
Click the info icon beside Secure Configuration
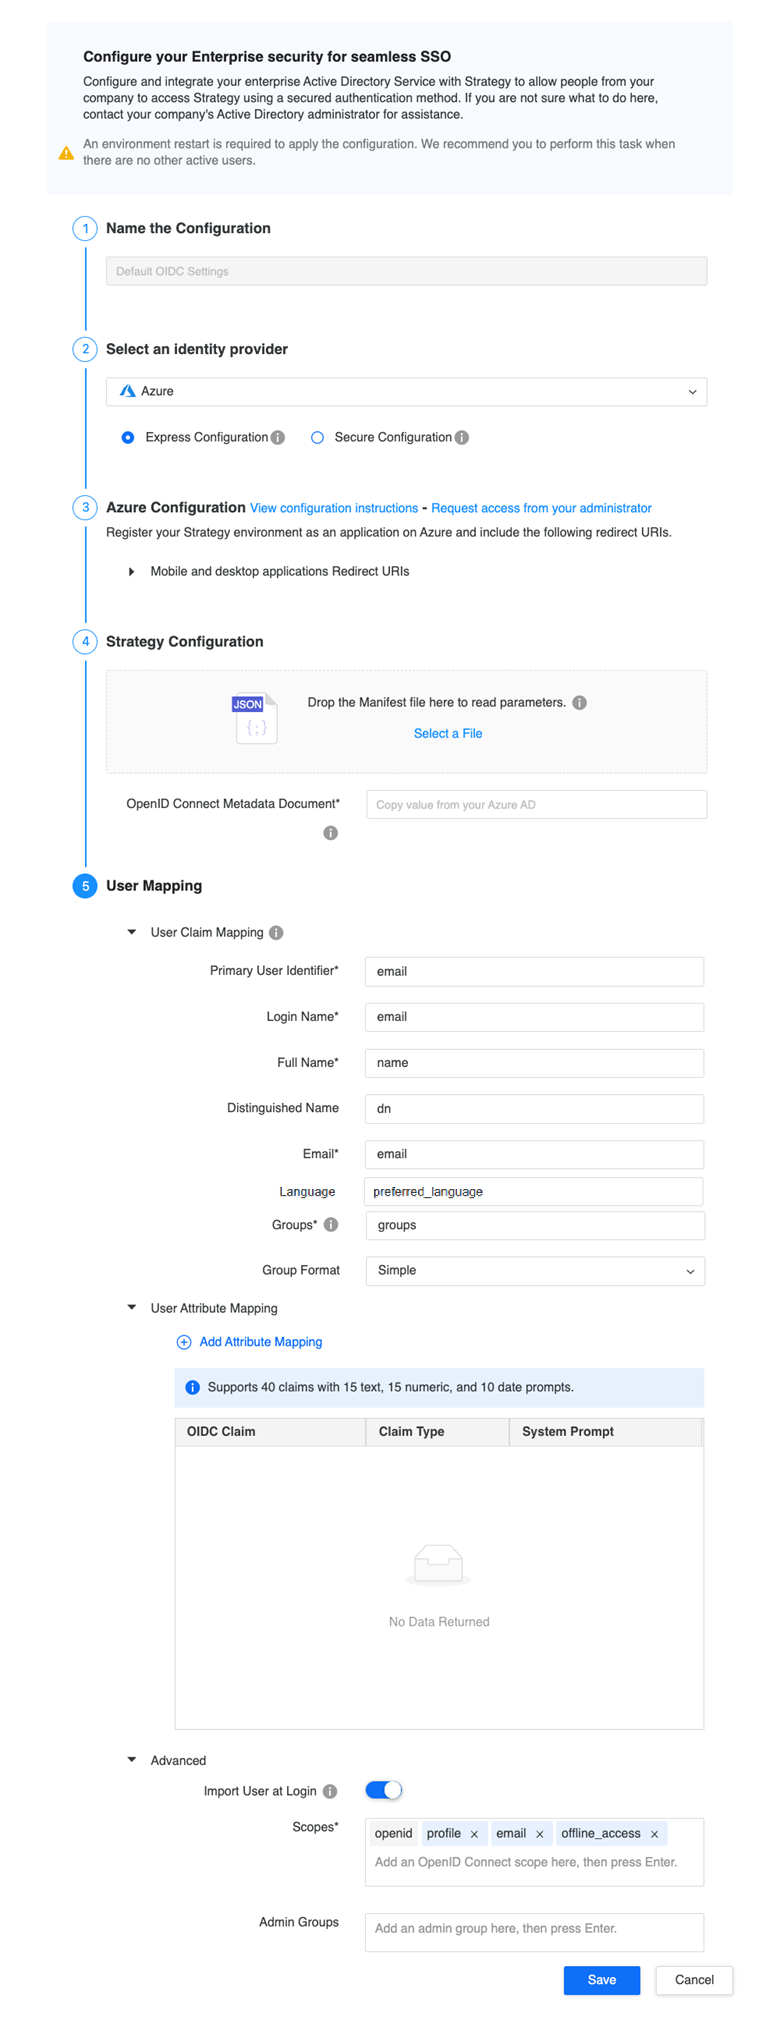[462, 437]
